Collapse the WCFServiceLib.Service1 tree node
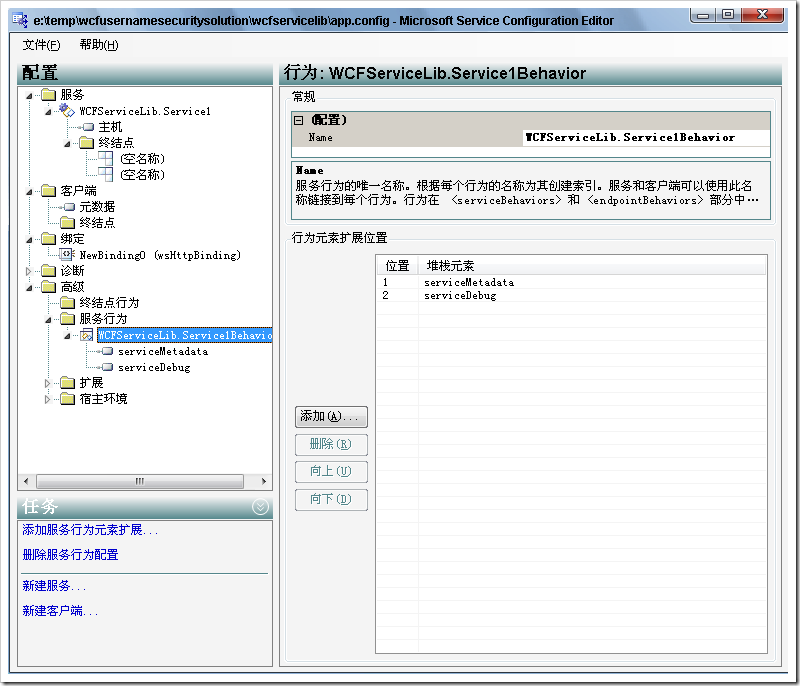 coord(48,112)
